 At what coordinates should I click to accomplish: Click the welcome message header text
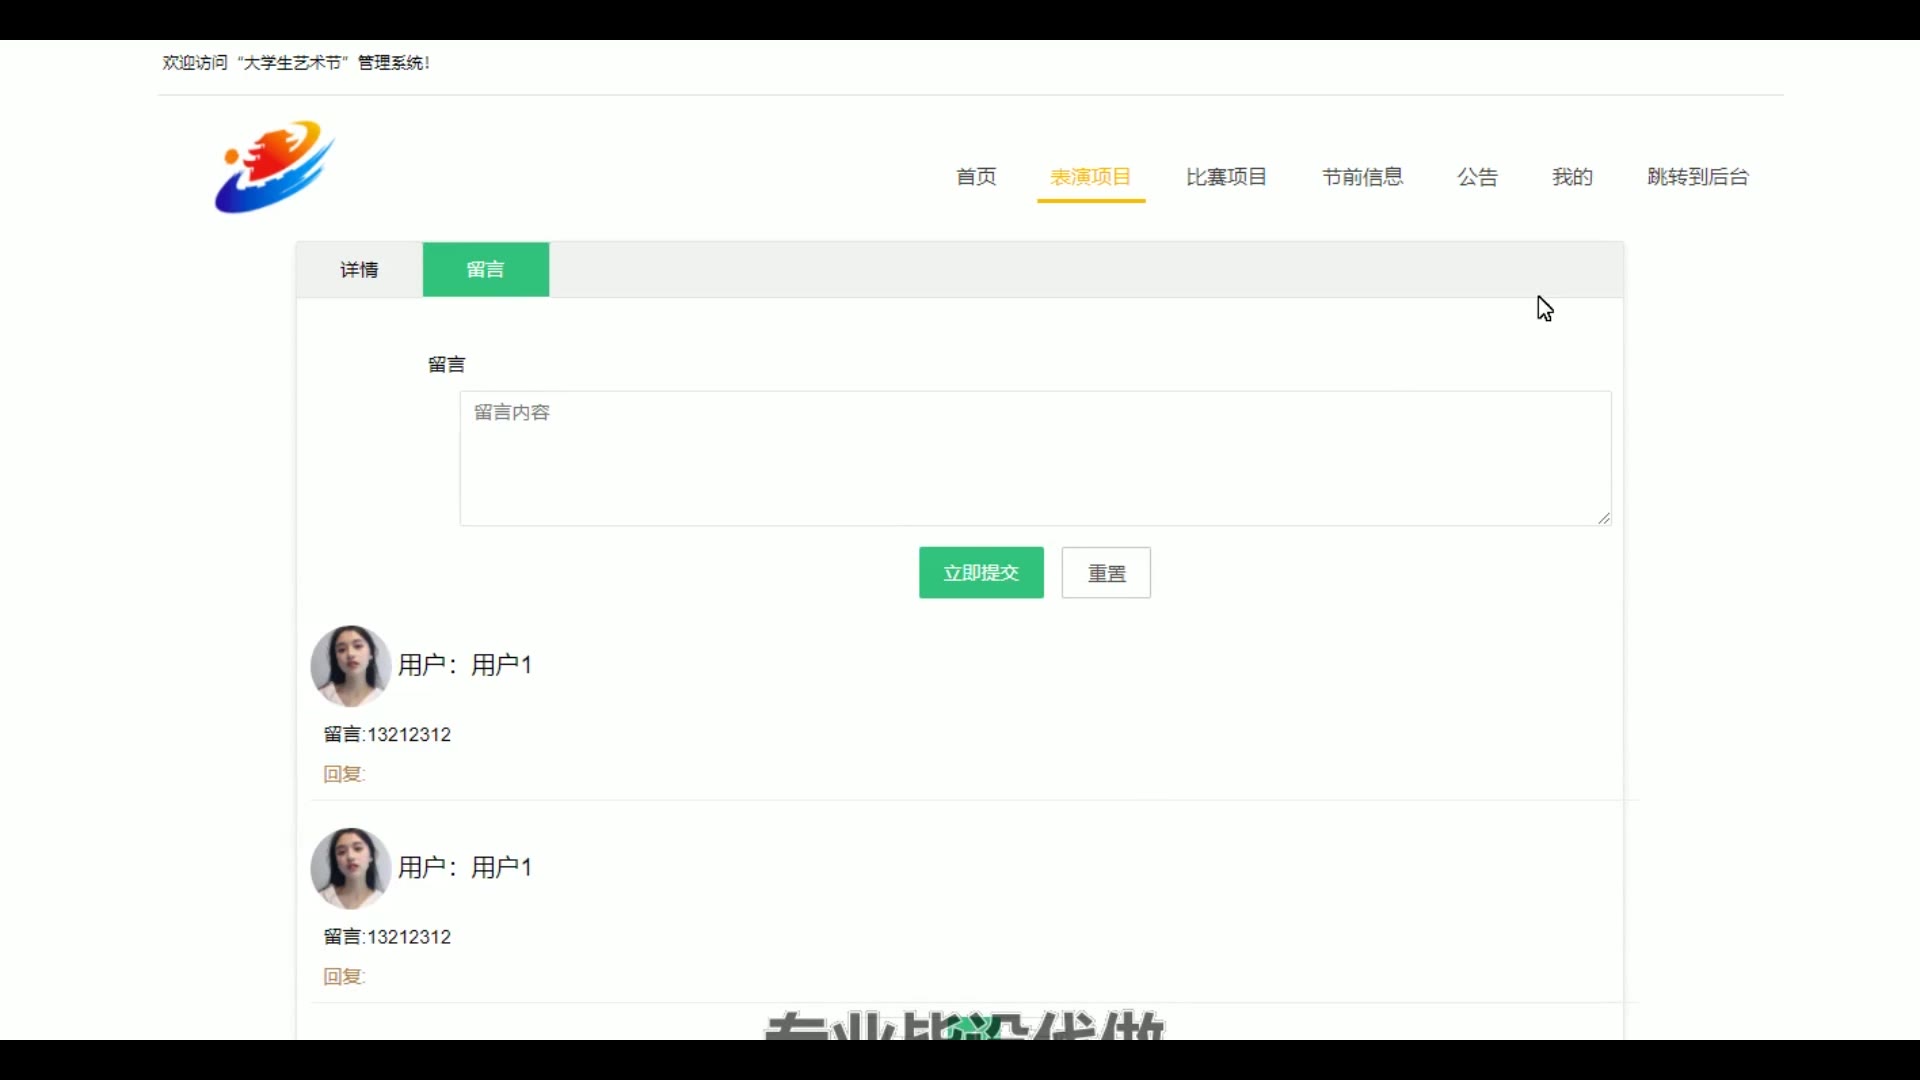tap(296, 63)
